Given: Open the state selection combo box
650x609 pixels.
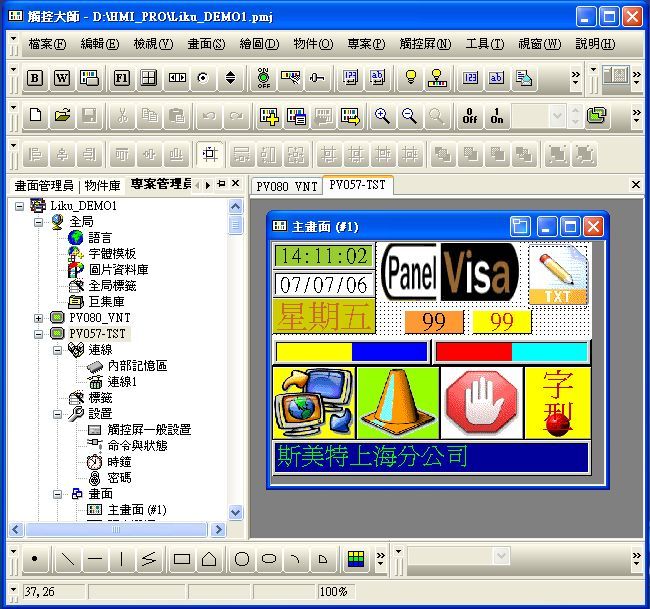Looking at the screenshot, I should click(544, 116).
